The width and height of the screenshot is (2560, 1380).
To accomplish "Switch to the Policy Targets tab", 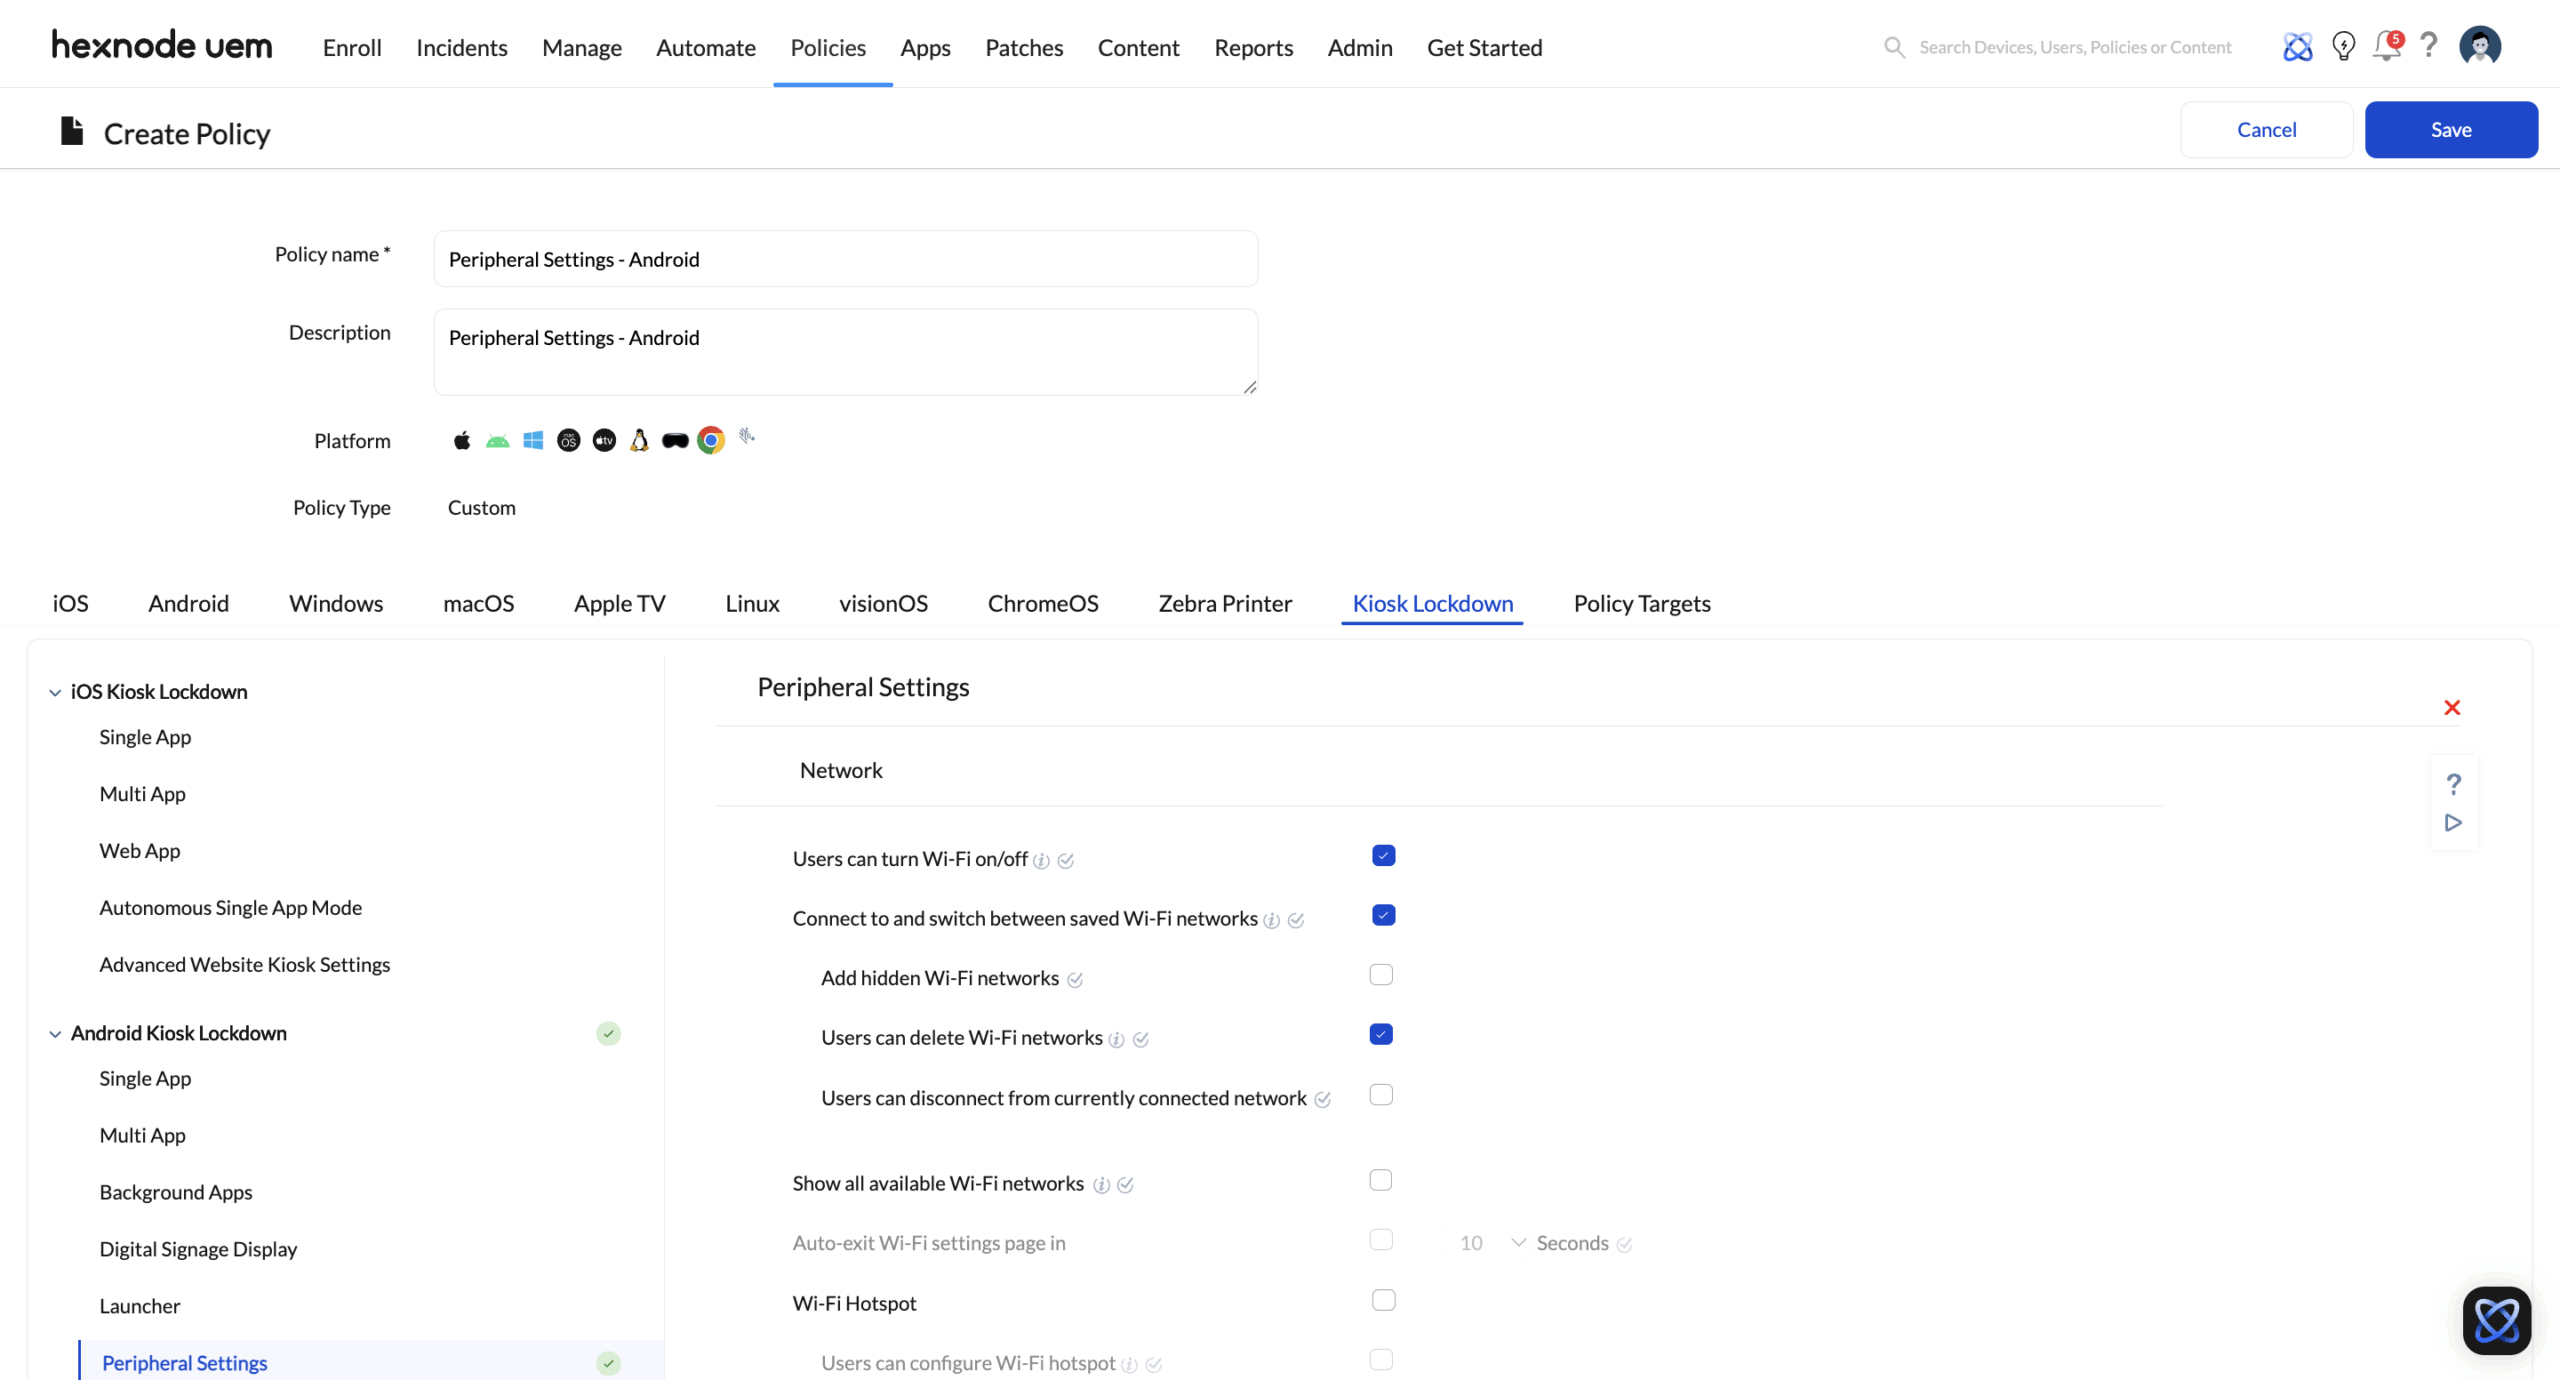I will (1641, 603).
